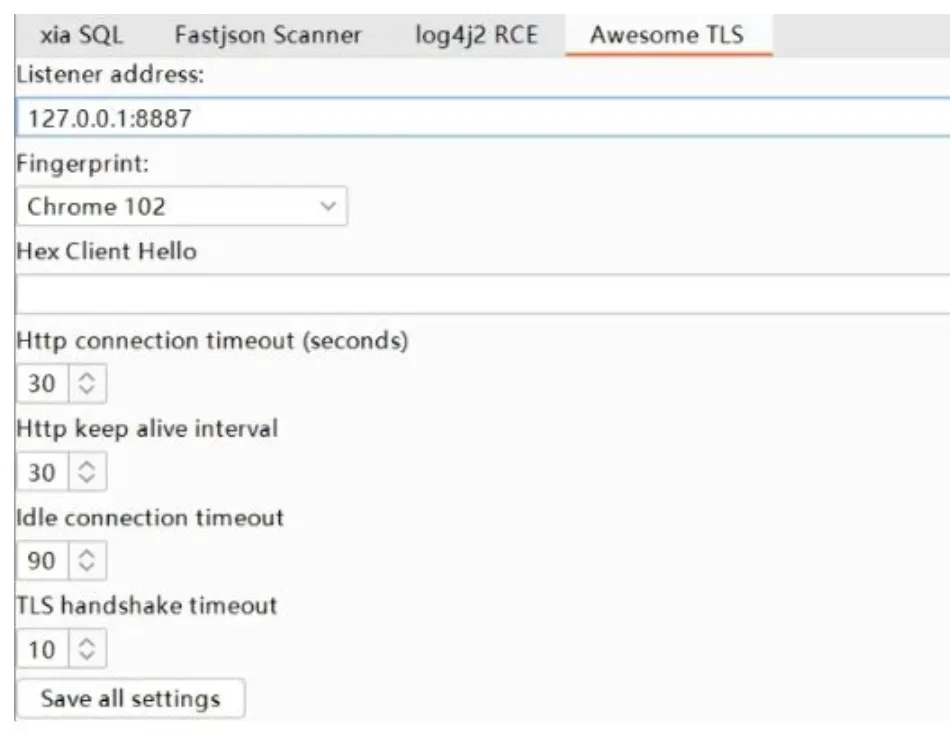This screenshot has width=950, height=734.
Task: Increase Http connection timeout with up arrow
Action: (87, 377)
